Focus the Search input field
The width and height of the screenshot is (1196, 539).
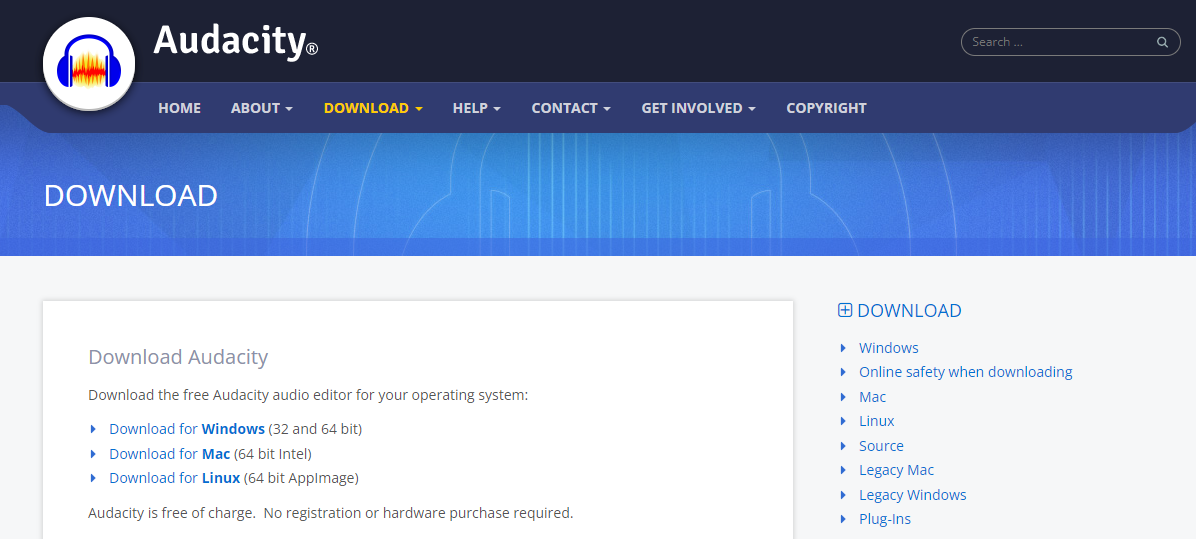(1070, 42)
